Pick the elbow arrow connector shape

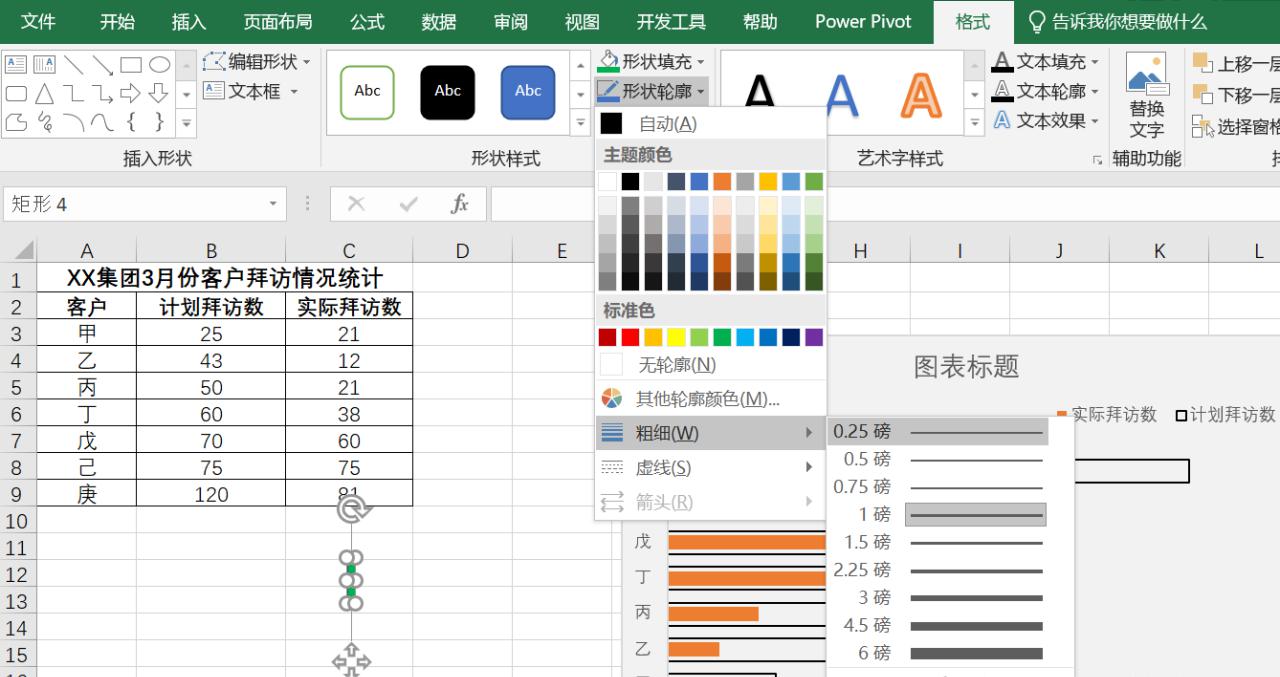tap(102, 94)
